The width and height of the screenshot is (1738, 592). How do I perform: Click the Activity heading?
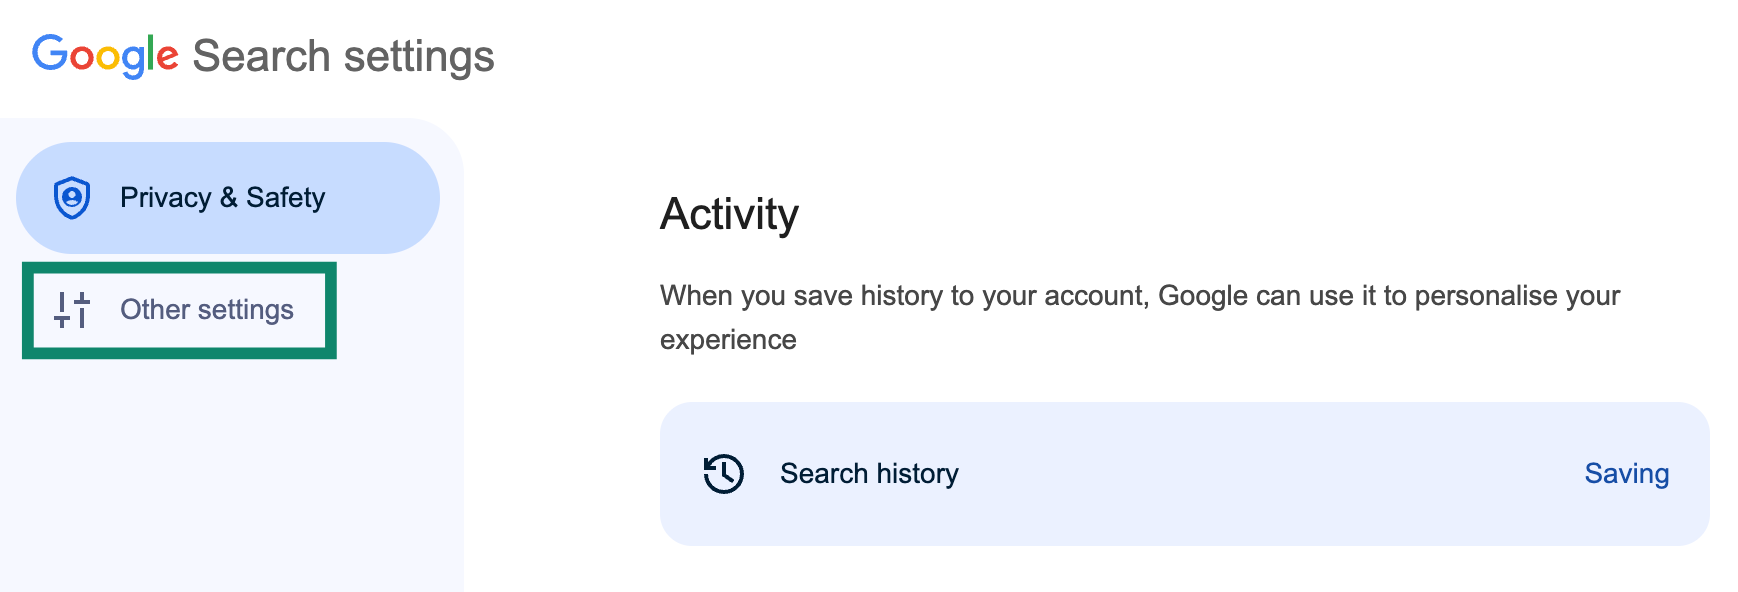pyautogui.click(x=729, y=214)
